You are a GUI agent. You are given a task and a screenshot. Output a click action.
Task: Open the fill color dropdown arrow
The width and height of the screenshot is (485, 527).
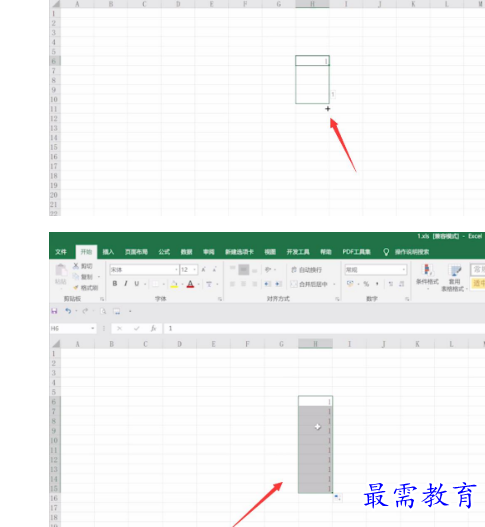pos(182,284)
